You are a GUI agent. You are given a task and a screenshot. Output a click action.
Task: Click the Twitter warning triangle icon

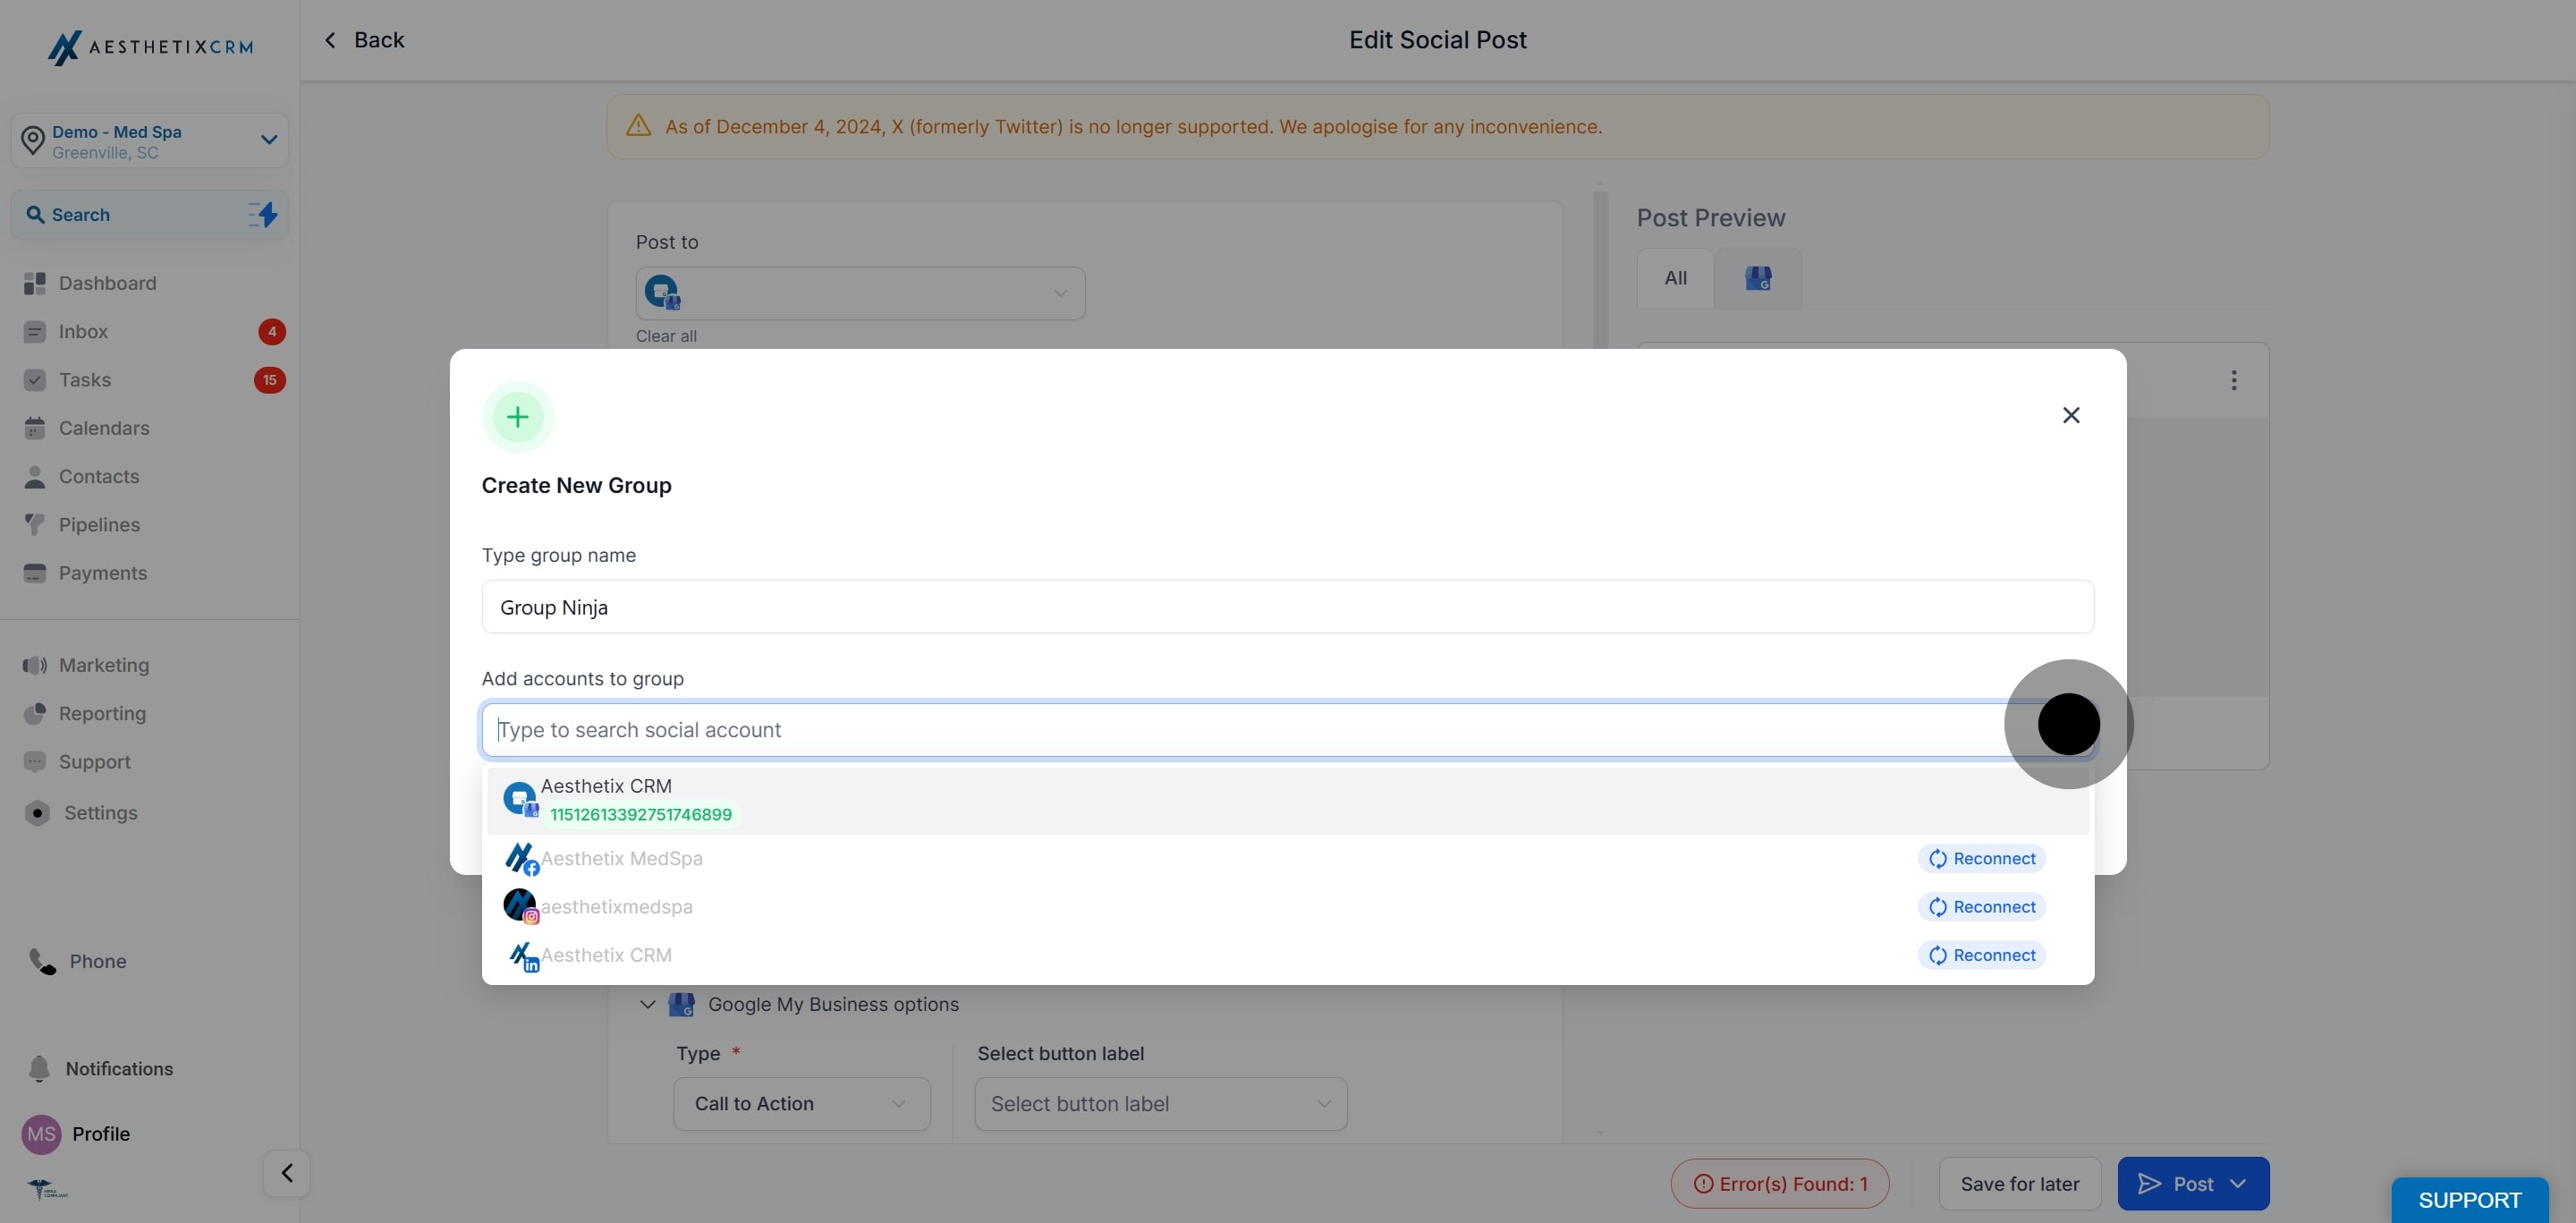(638, 126)
